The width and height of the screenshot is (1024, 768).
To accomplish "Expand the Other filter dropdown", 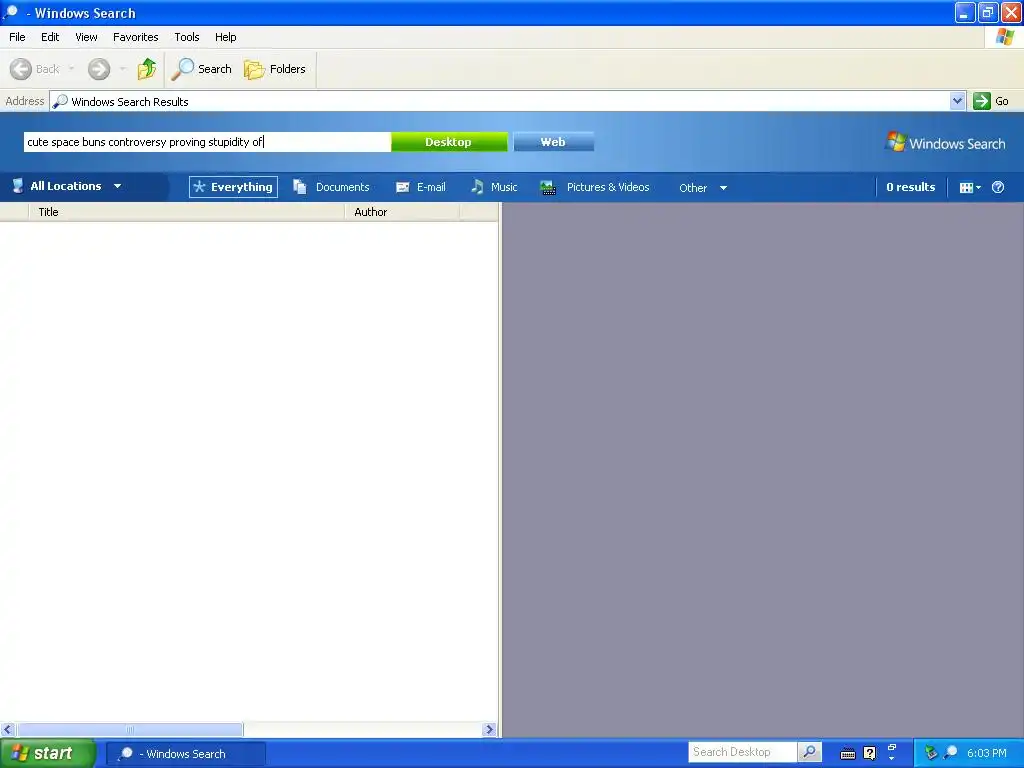I will (x=703, y=188).
